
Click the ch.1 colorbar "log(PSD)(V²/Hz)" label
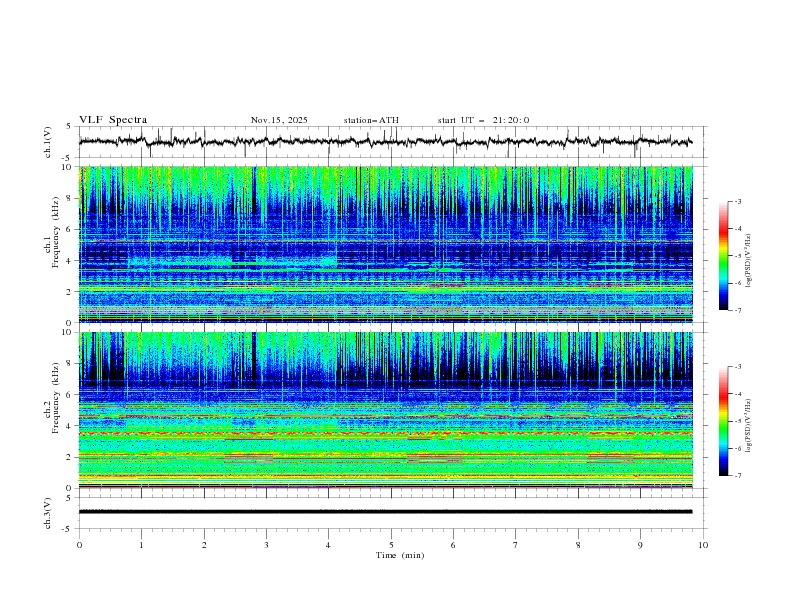pos(749,260)
